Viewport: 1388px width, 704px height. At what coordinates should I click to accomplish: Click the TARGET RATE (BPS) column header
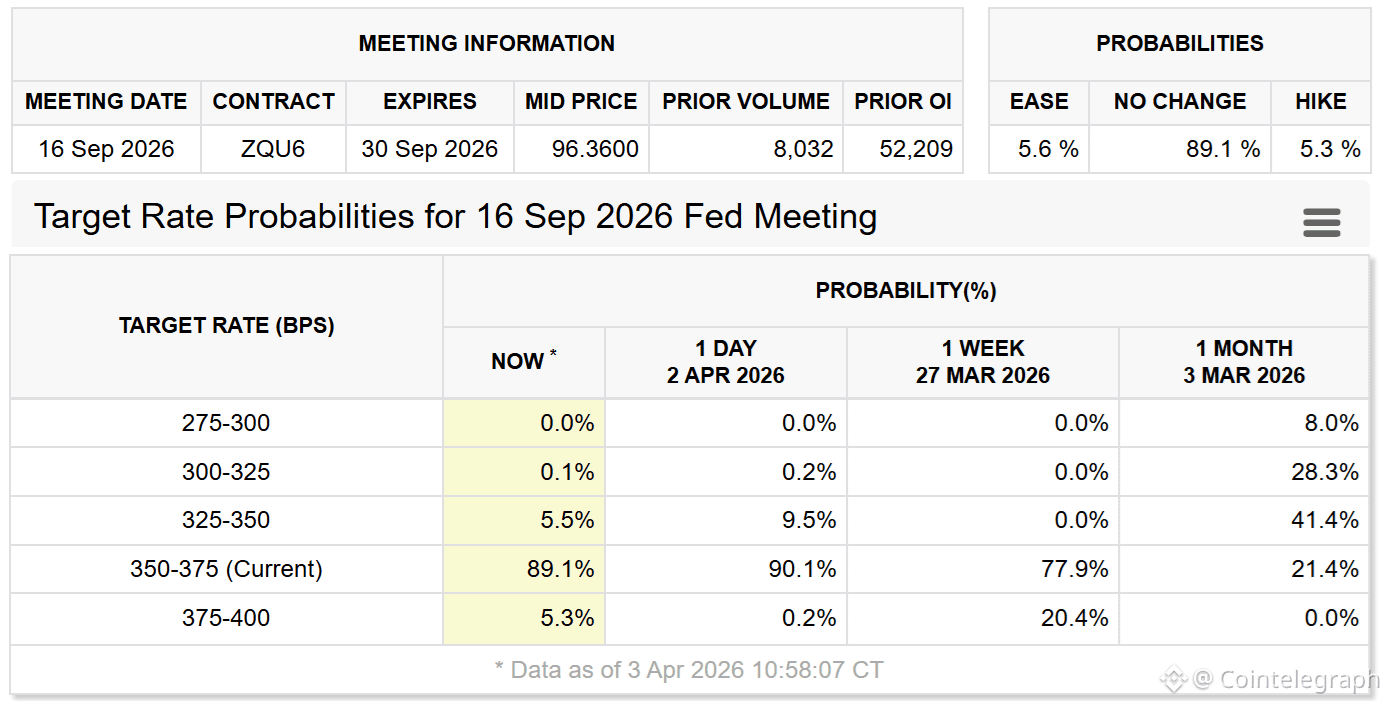(226, 326)
